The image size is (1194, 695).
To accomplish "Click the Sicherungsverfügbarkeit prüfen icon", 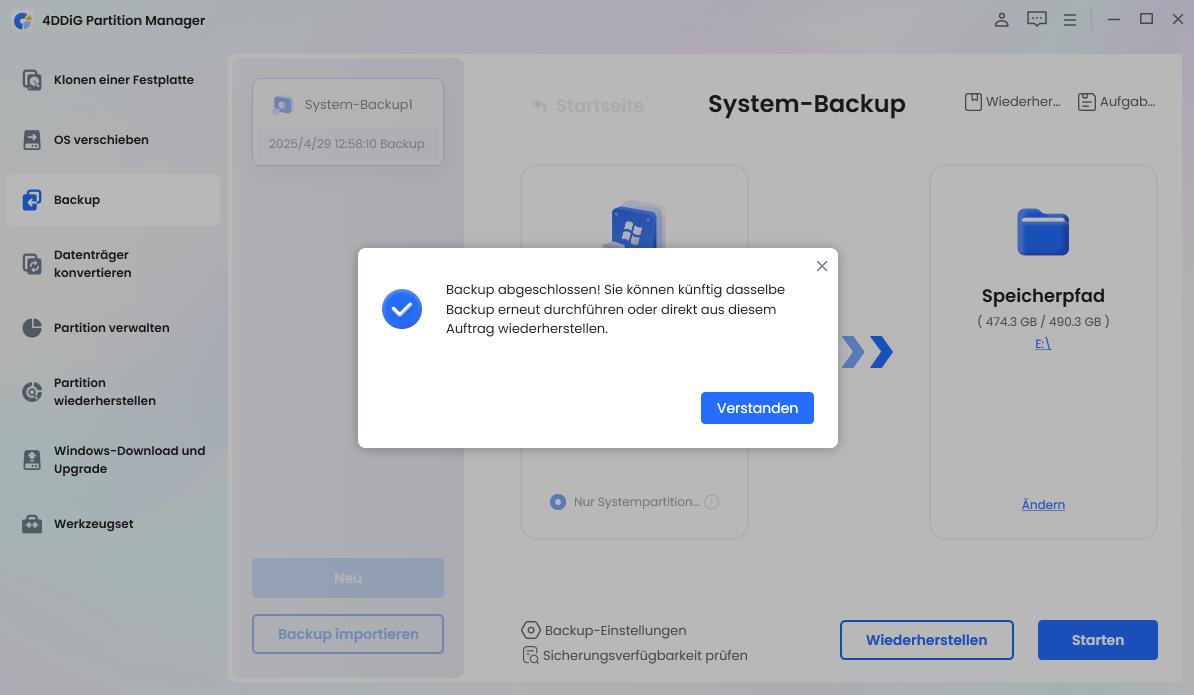I will (x=530, y=655).
